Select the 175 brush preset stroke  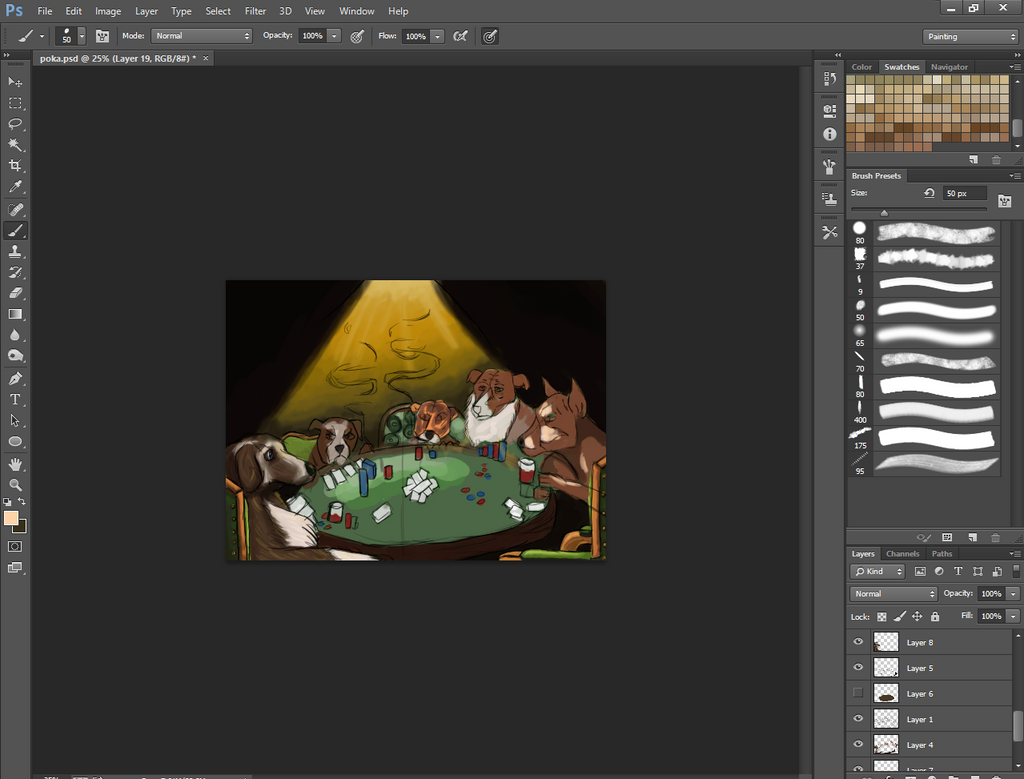tap(936, 437)
